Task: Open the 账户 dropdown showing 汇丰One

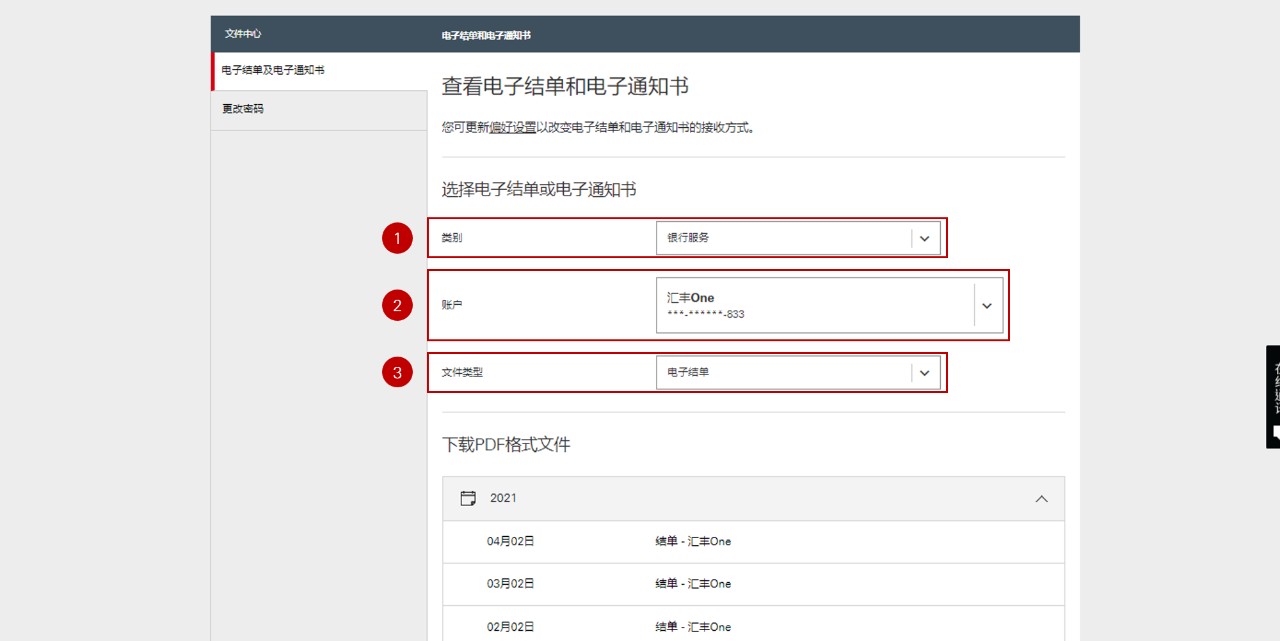Action: point(829,305)
